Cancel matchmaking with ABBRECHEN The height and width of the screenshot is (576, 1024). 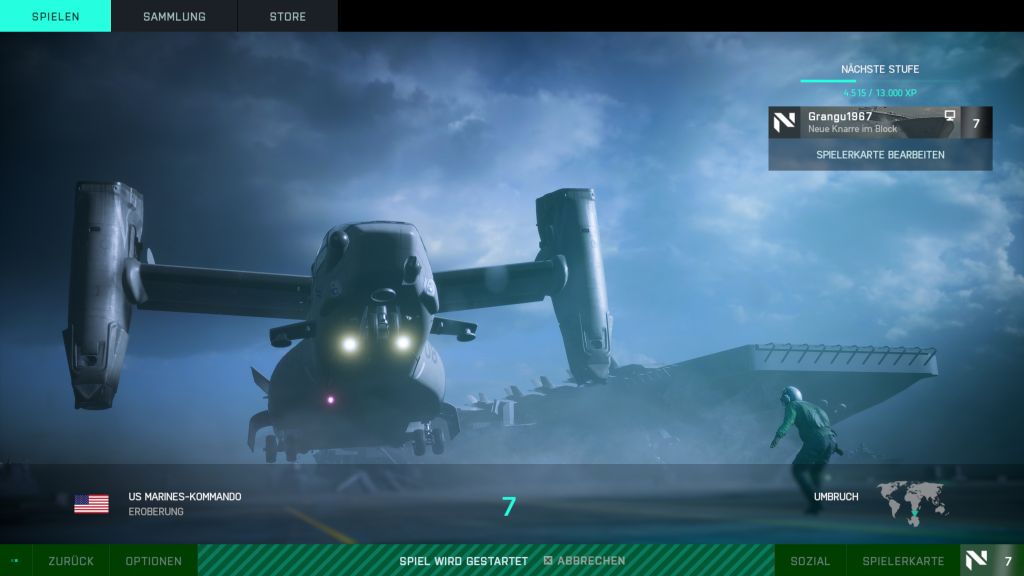coord(591,560)
